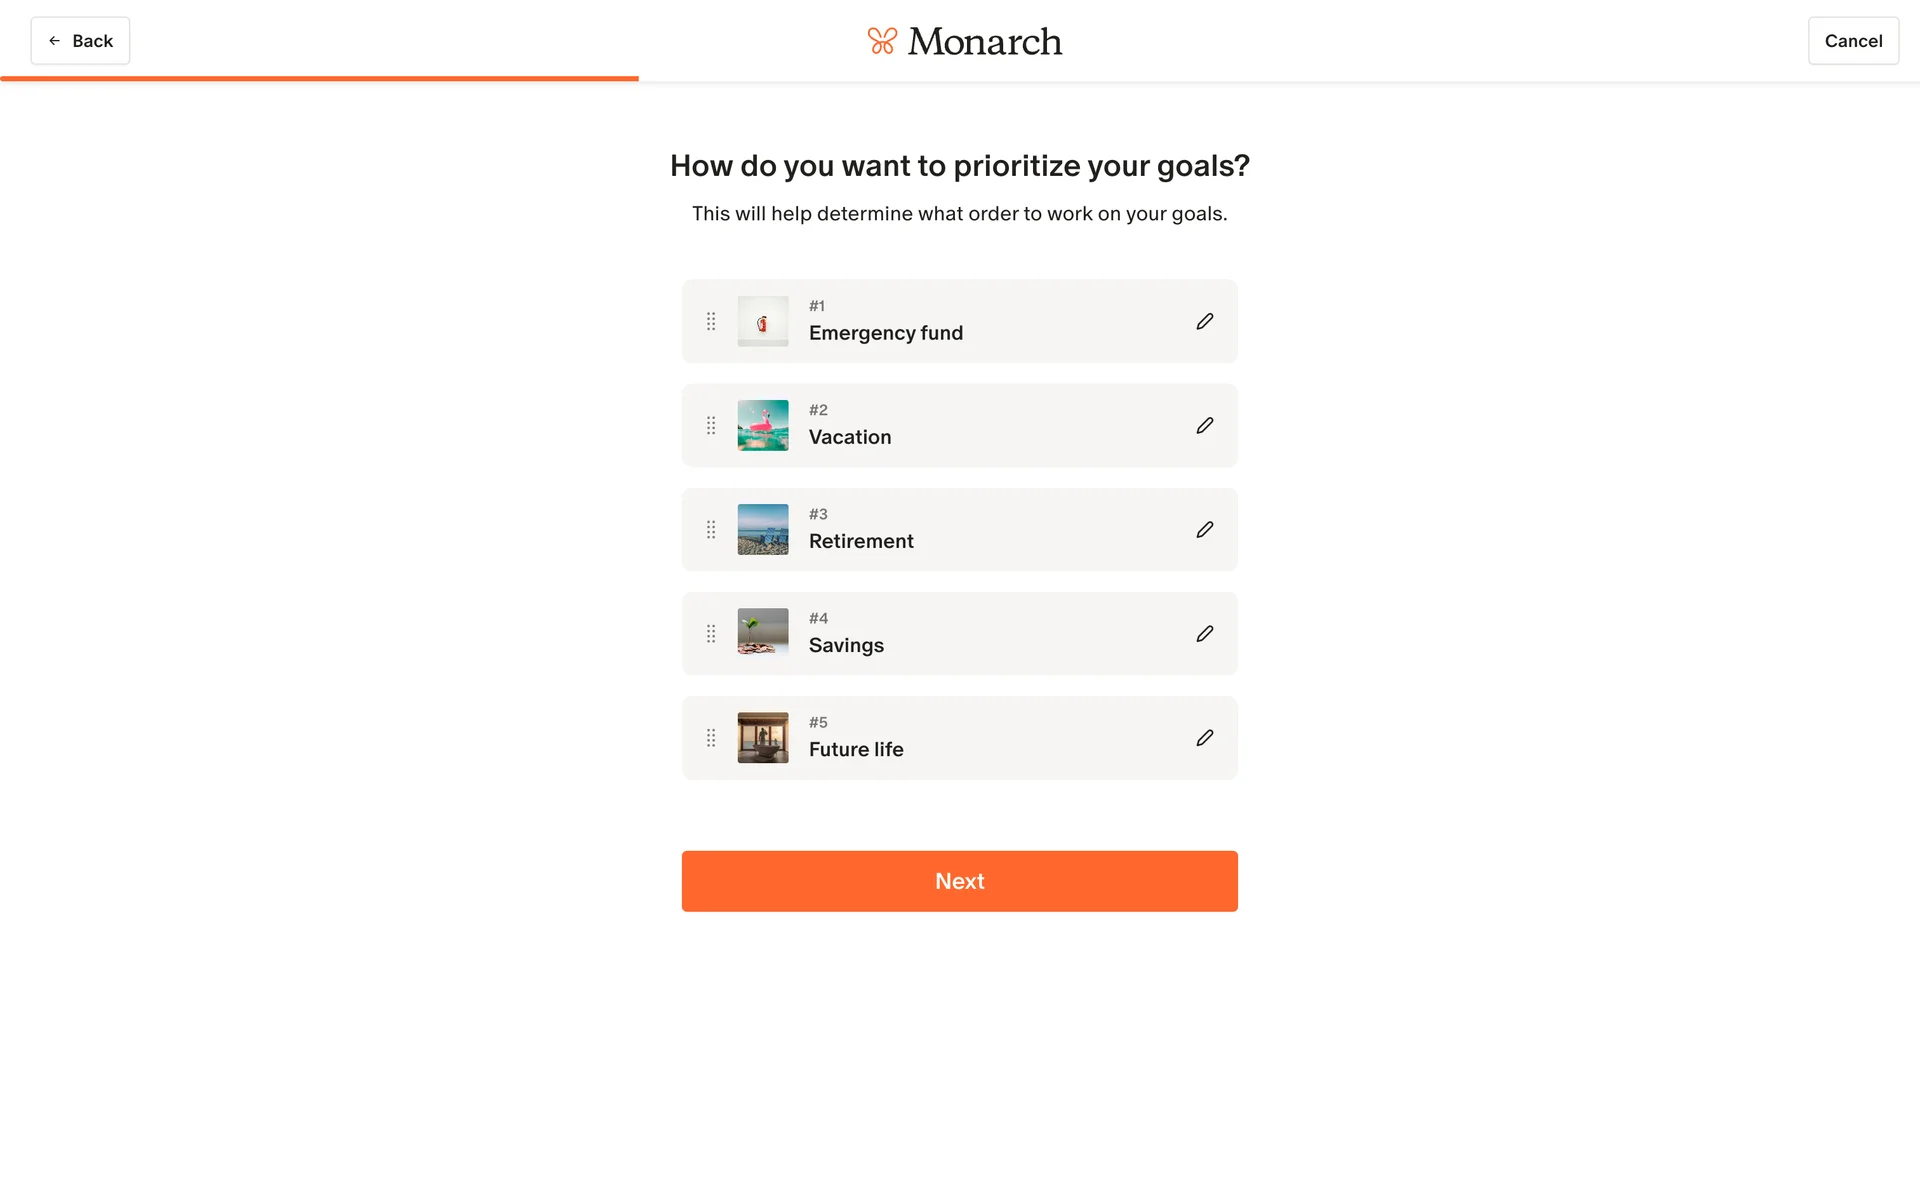Click the Retirement beach thumbnail
This screenshot has height=1200, width=1920.
(763, 529)
